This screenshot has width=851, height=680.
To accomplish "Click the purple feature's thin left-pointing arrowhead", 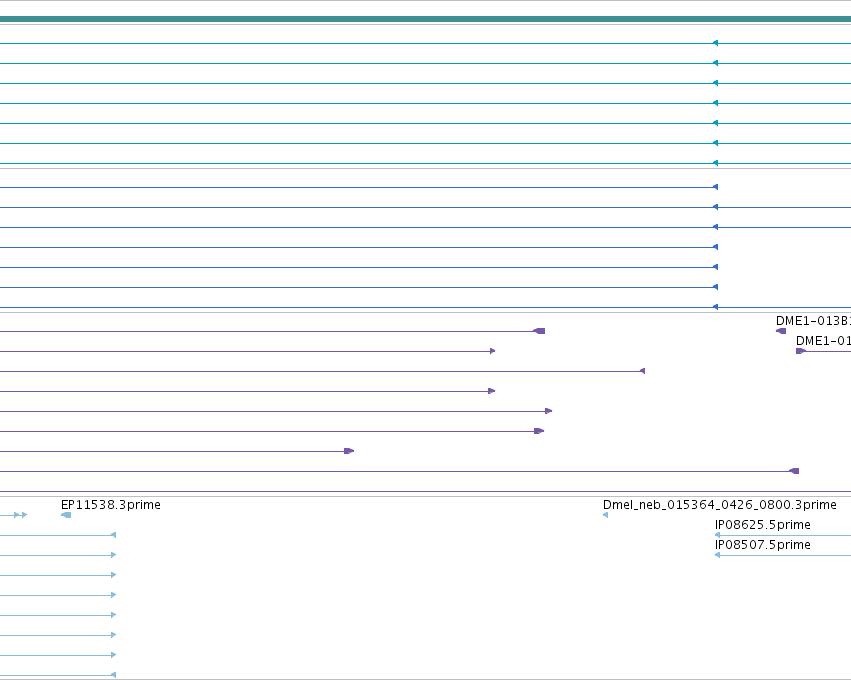I will [643, 371].
